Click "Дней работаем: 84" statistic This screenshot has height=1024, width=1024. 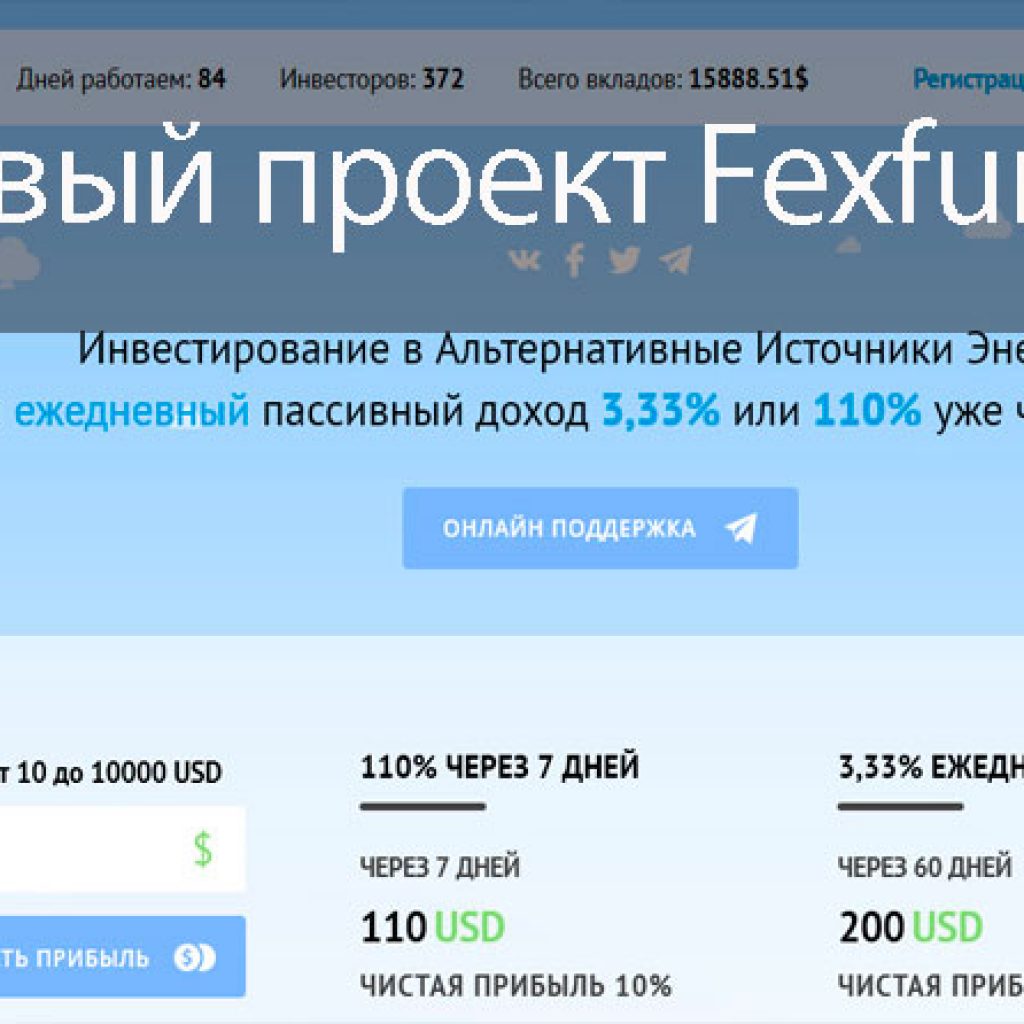coord(121,79)
